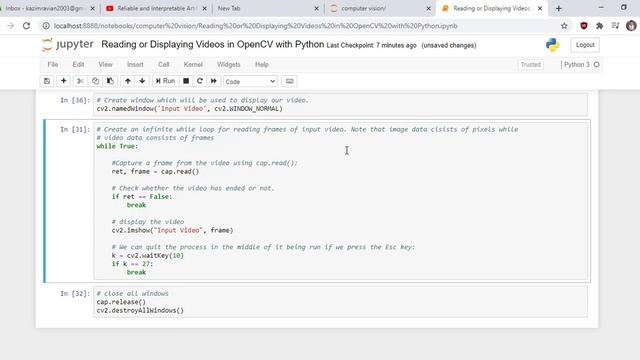The width and height of the screenshot is (640, 360).
Task: Open the View menu
Action: pos(105,64)
